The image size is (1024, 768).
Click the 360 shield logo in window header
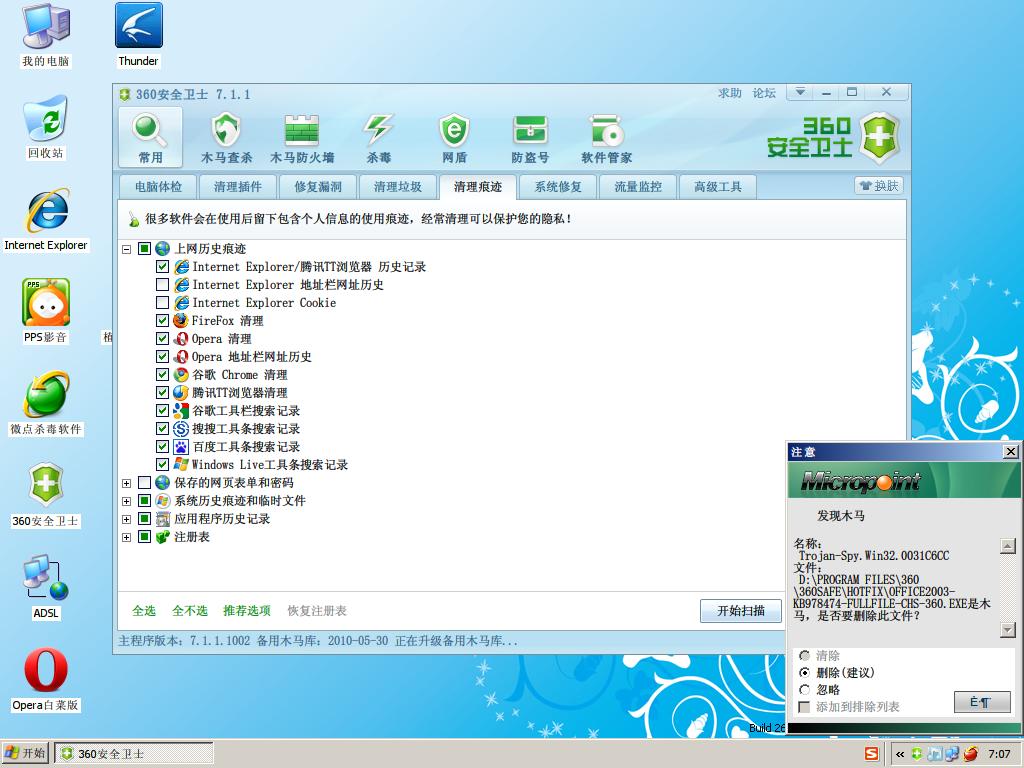(879, 137)
